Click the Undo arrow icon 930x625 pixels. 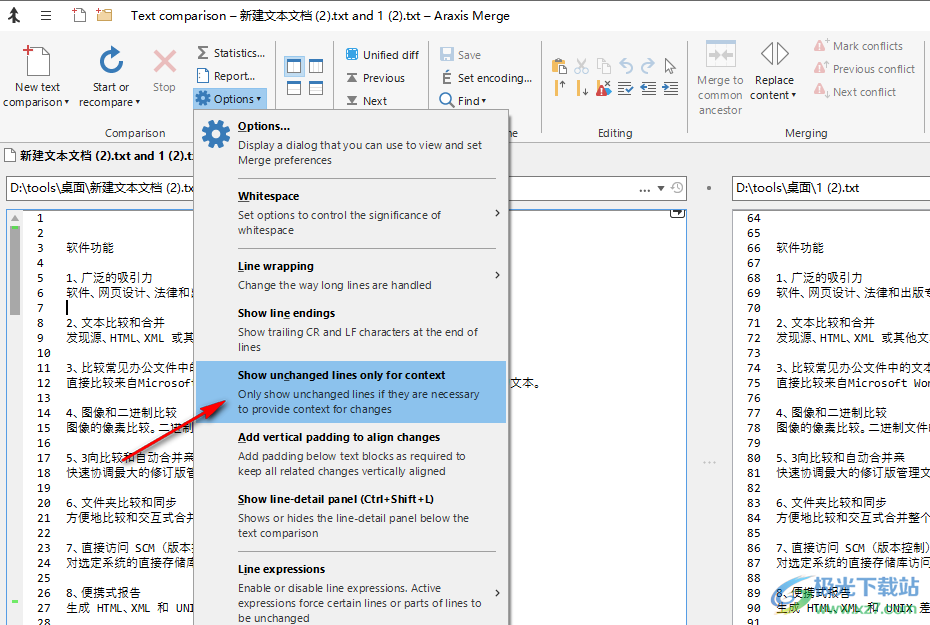pos(626,66)
